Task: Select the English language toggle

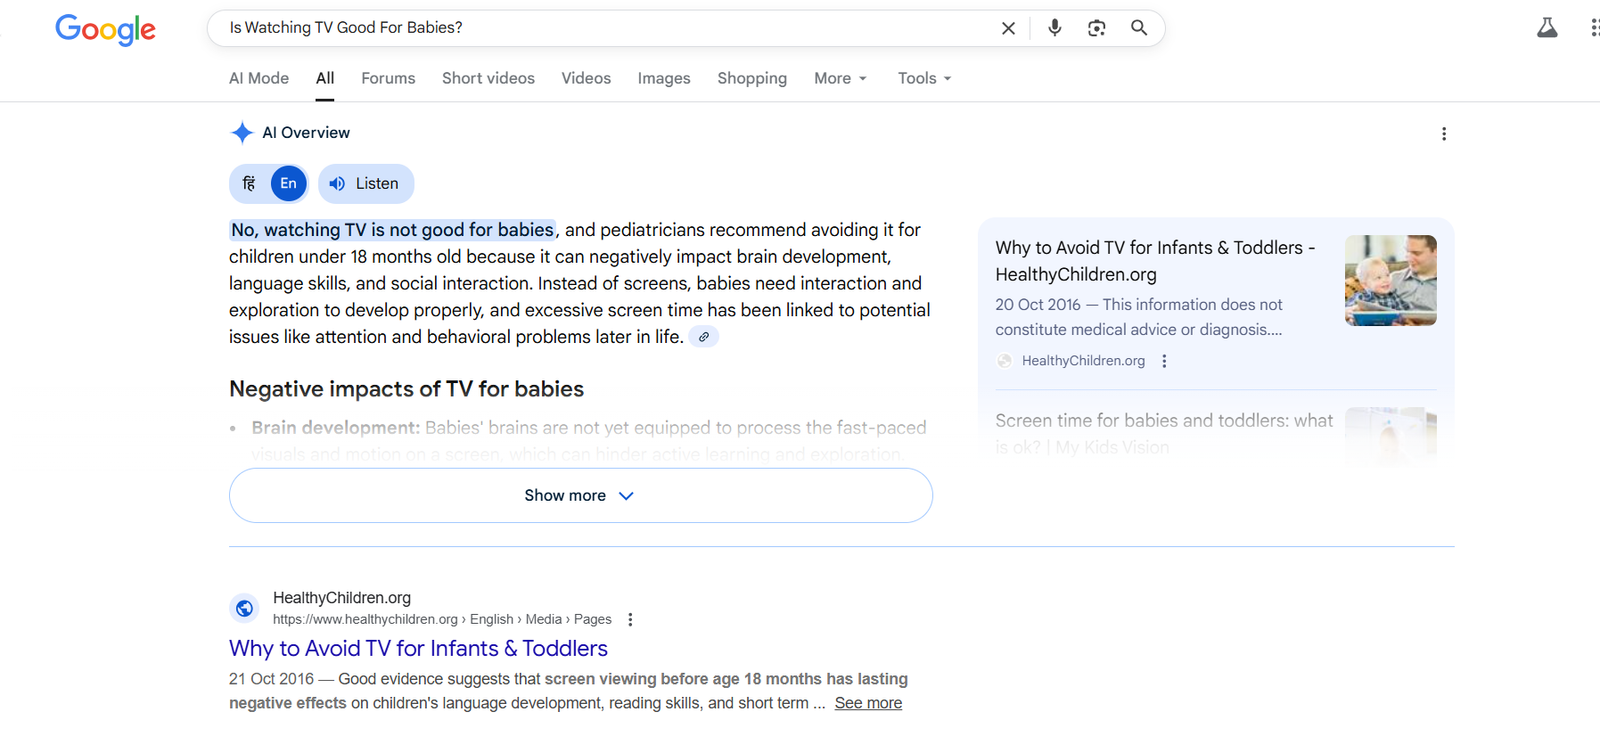Action: [x=288, y=184]
